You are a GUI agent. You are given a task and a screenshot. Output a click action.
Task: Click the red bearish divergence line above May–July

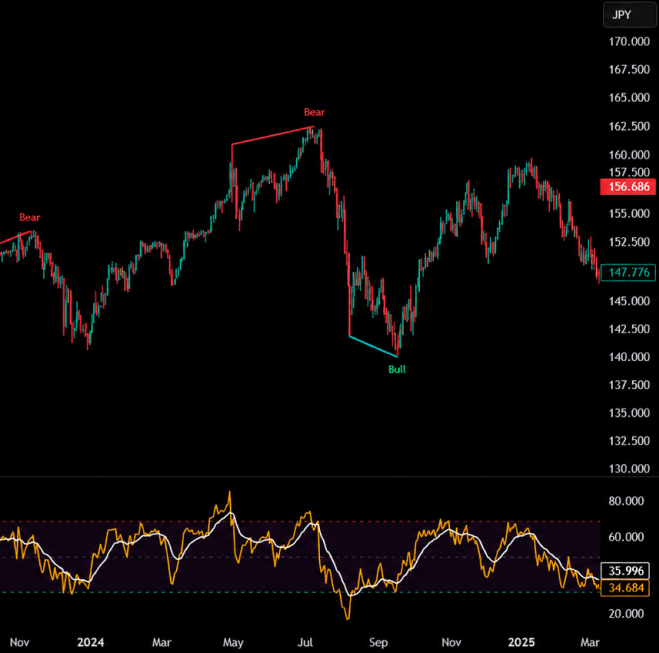[272, 135]
